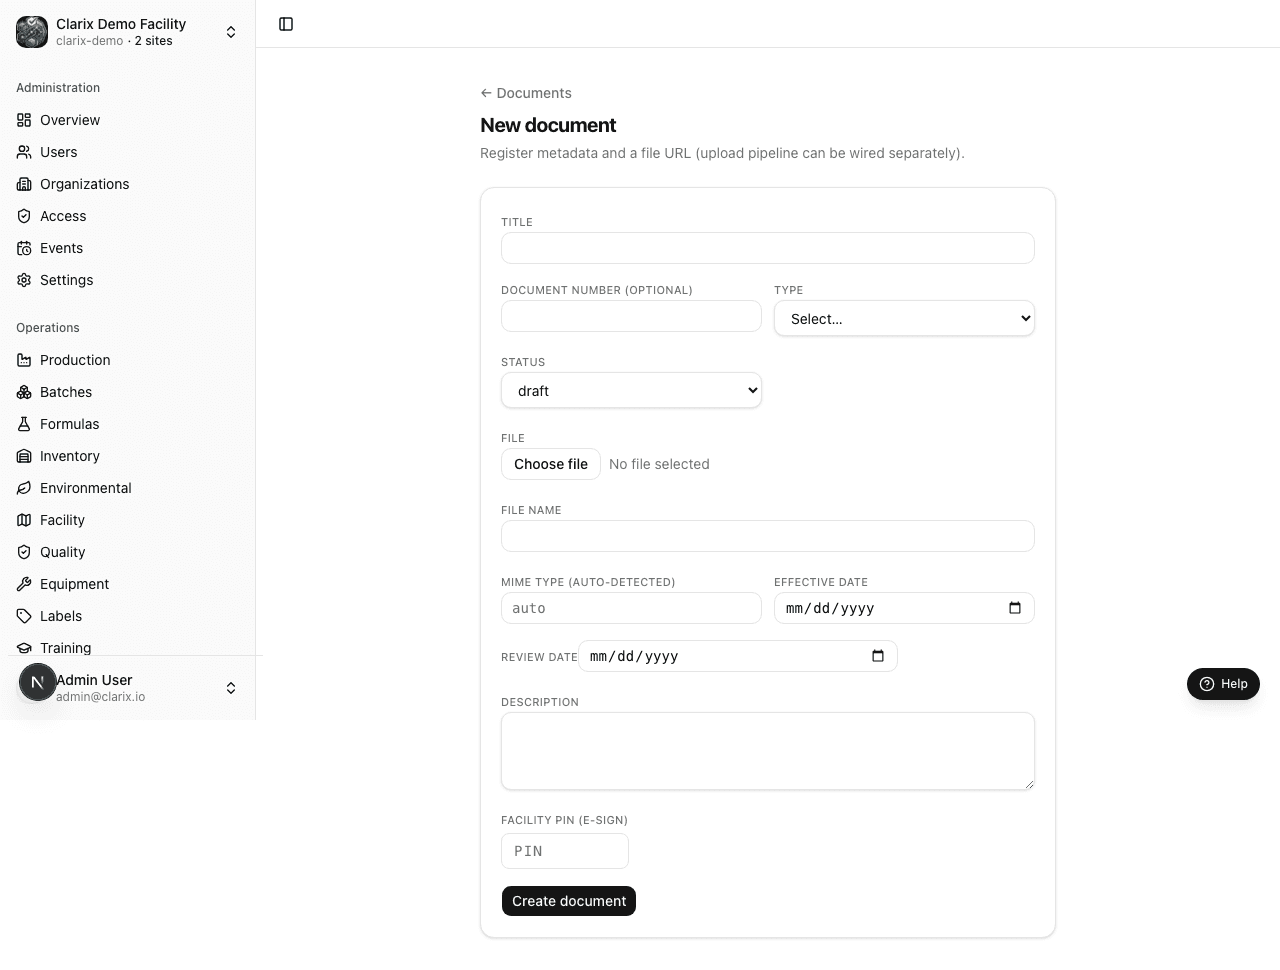1280x970 pixels.
Task: Open Organizations in the sidebar
Action: (128, 184)
